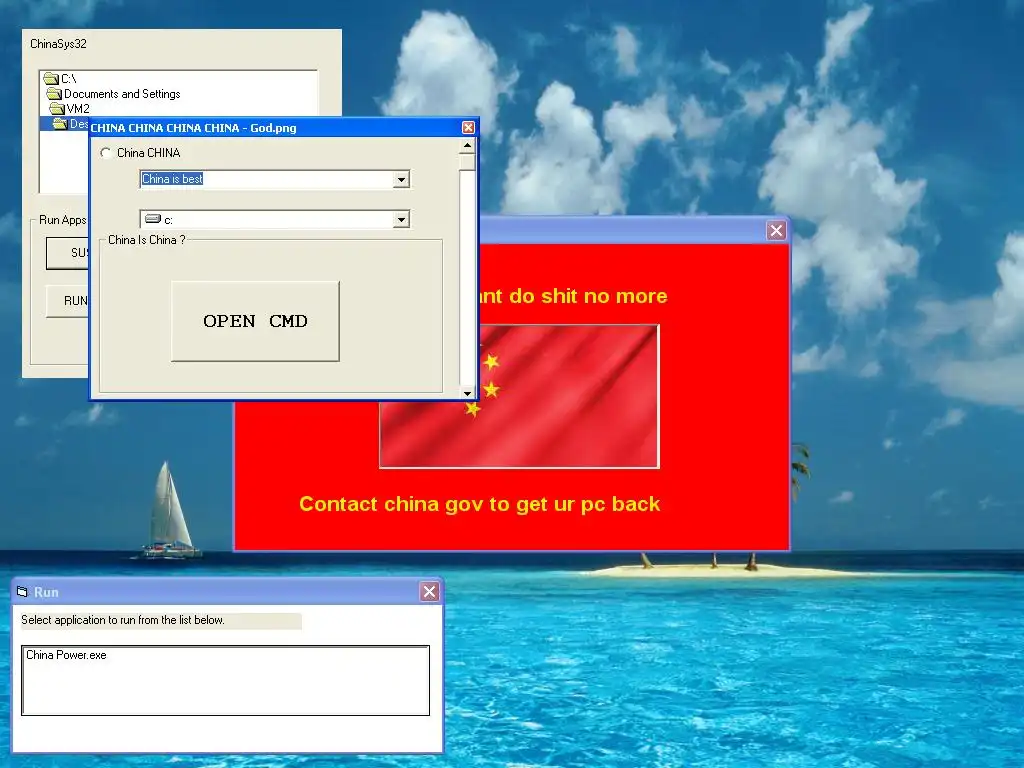
Task: Click the VM2 folder icon
Action: click(x=57, y=108)
